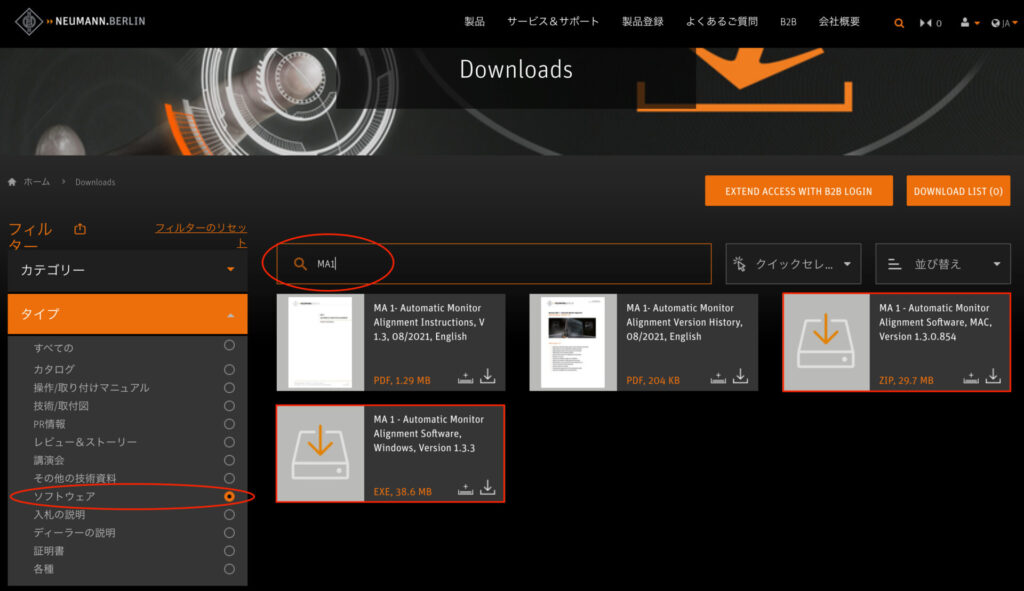Open the Alignment Version History title
The image size is (1024, 591).
click(x=684, y=322)
